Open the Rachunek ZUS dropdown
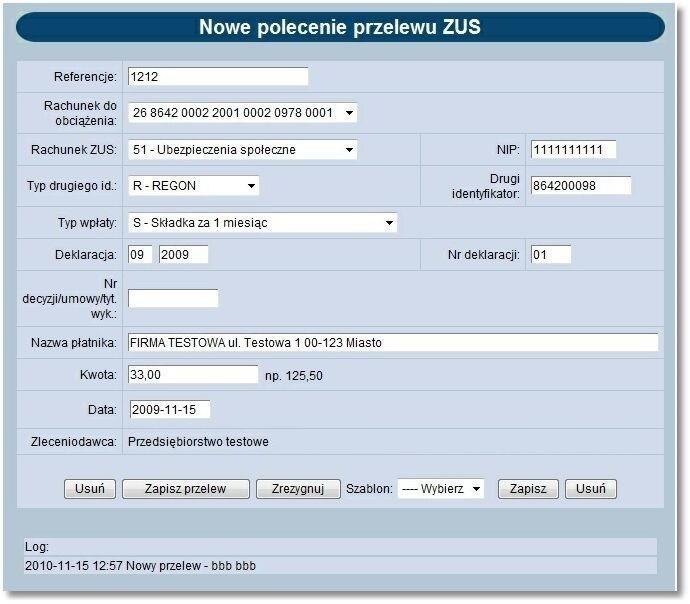This screenshot has height=604, width=690. tap(242, 150)
